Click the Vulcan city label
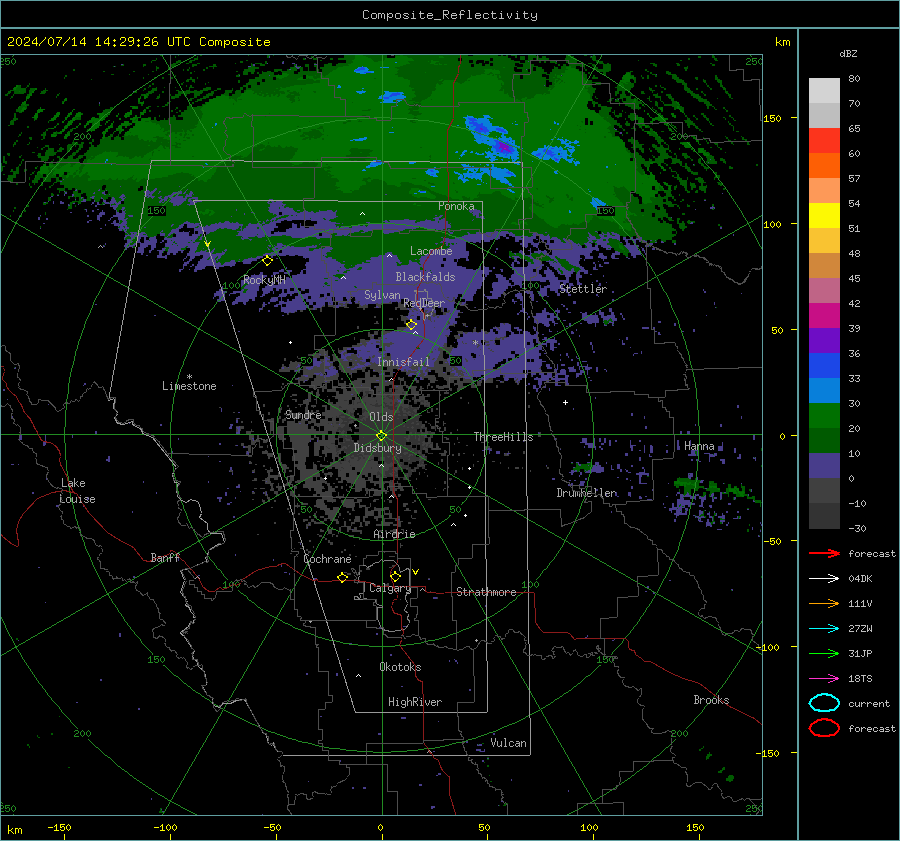900x841 pixels. (x=509, y=743)
